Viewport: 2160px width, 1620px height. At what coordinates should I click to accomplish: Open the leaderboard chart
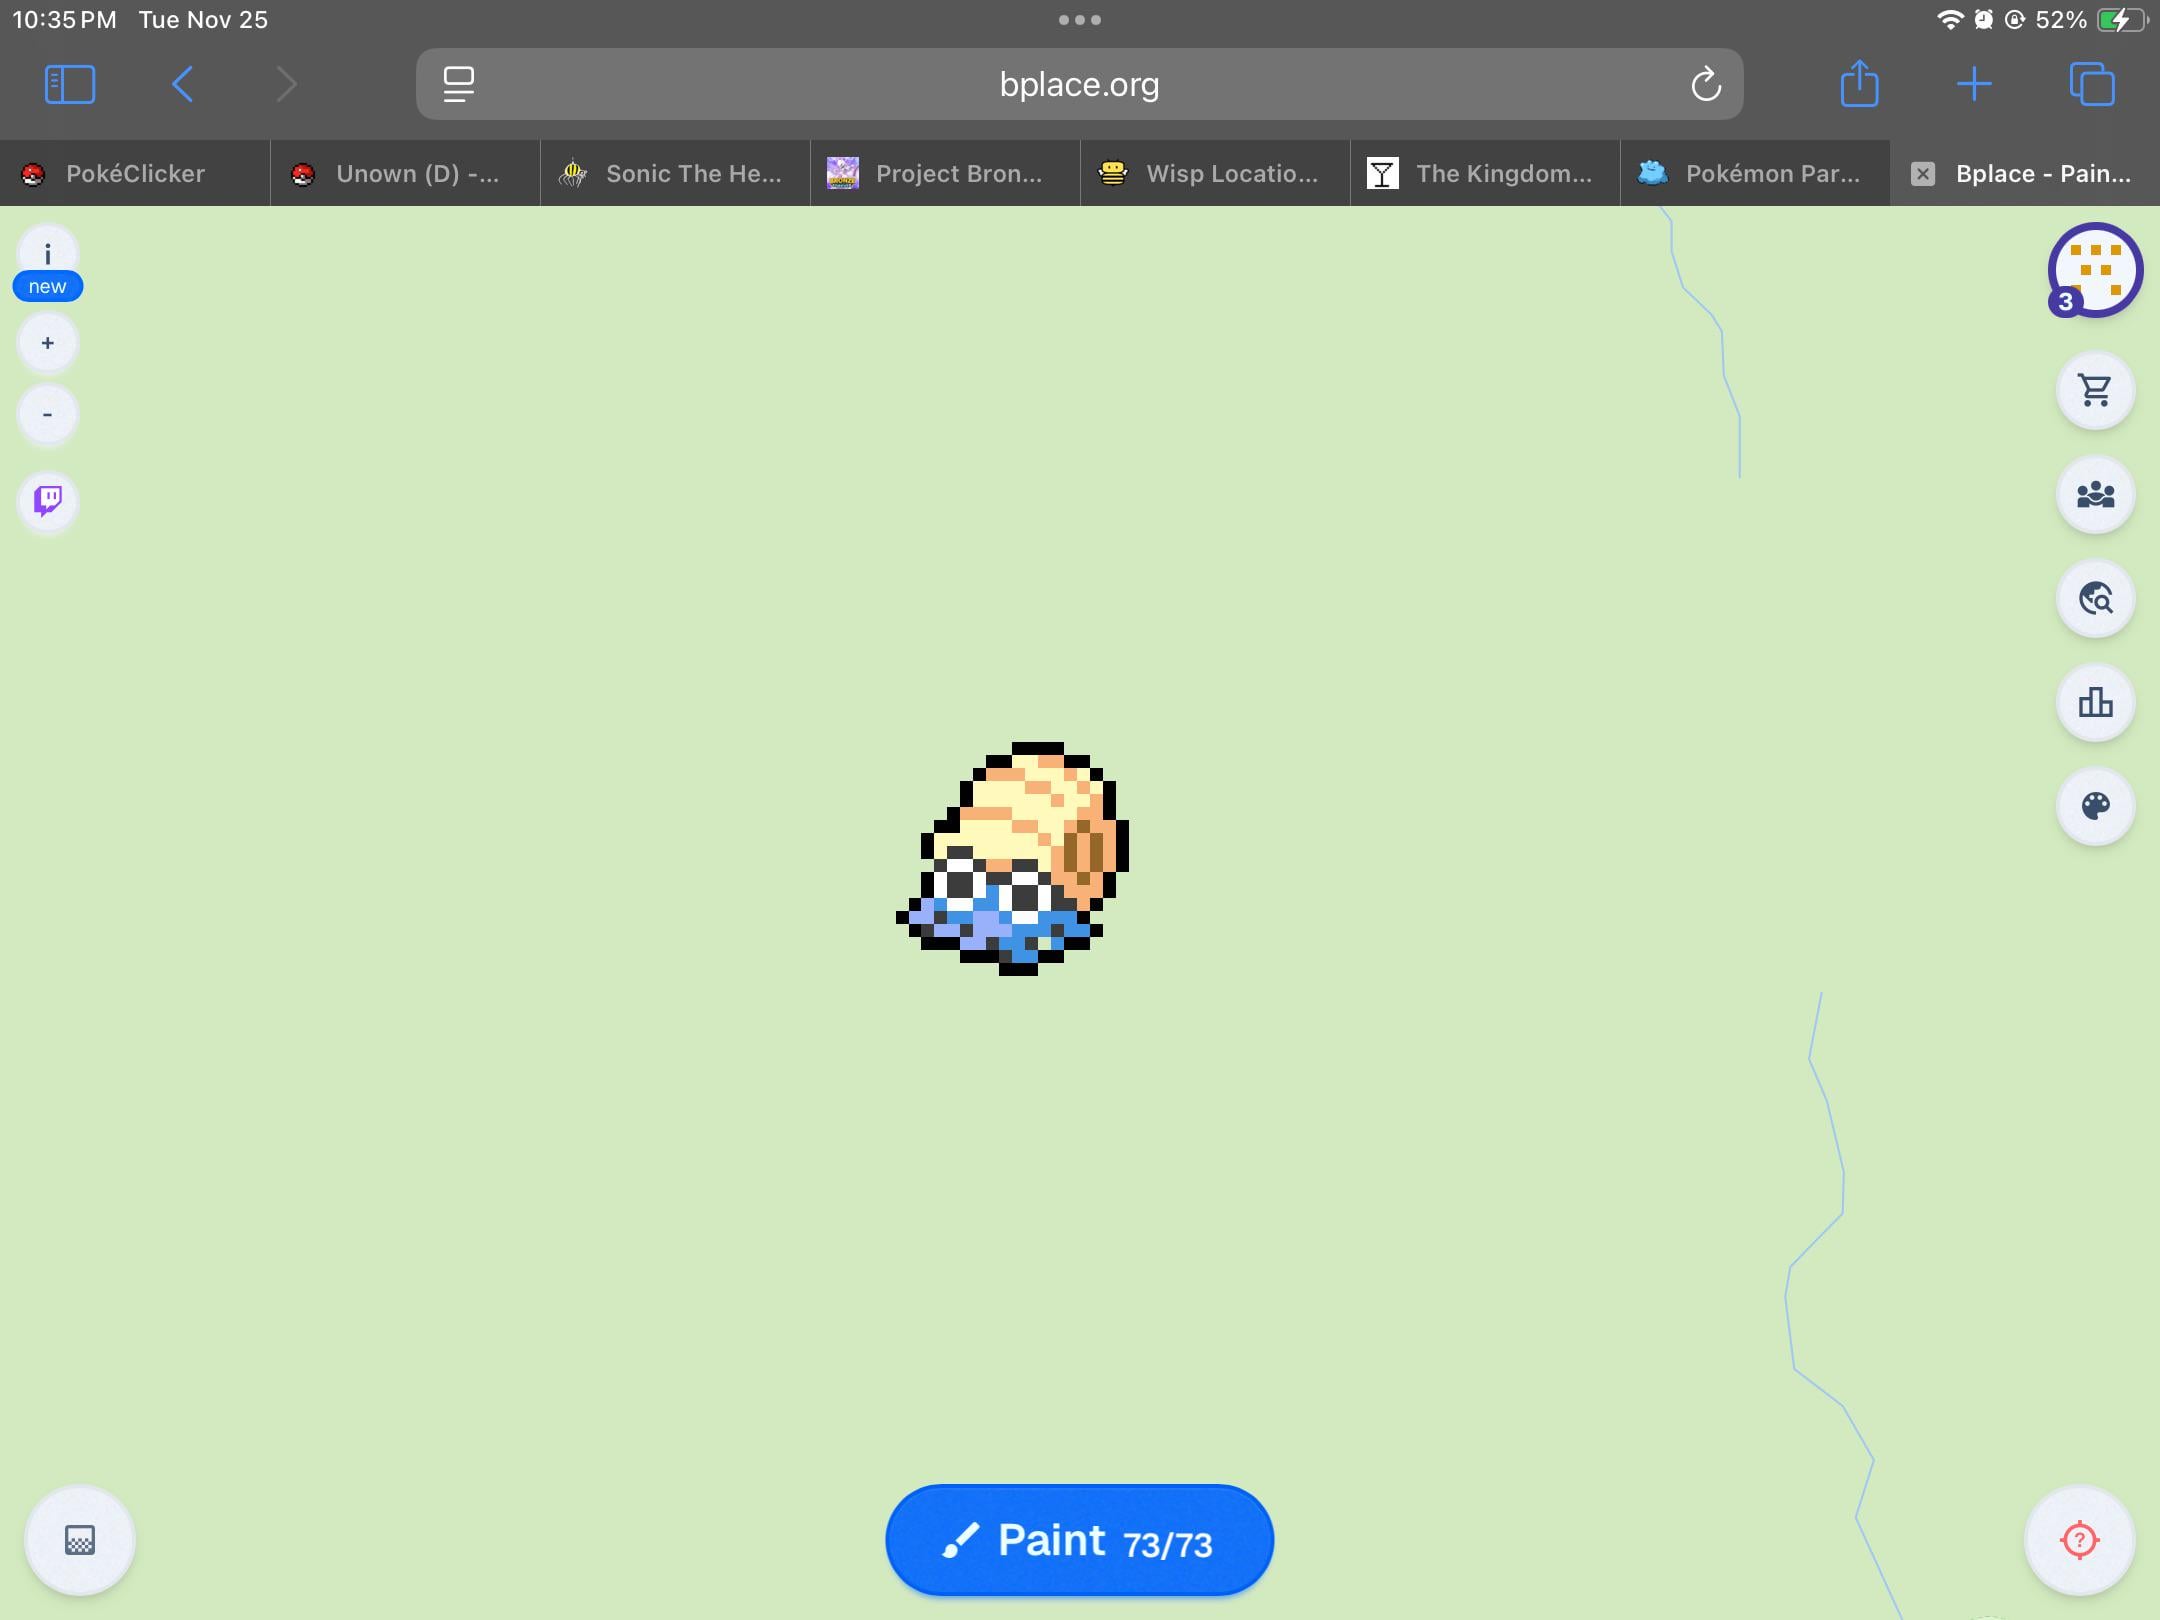(2095, 702)
